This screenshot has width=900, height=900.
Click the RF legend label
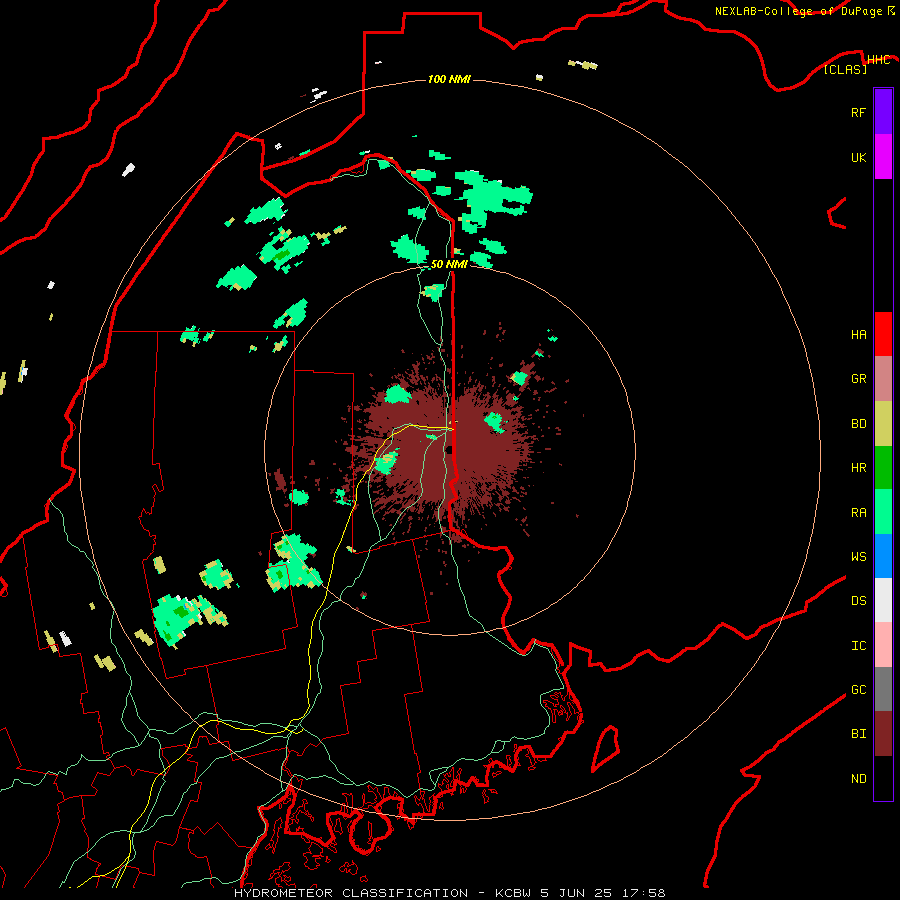(x=858, y=112)
